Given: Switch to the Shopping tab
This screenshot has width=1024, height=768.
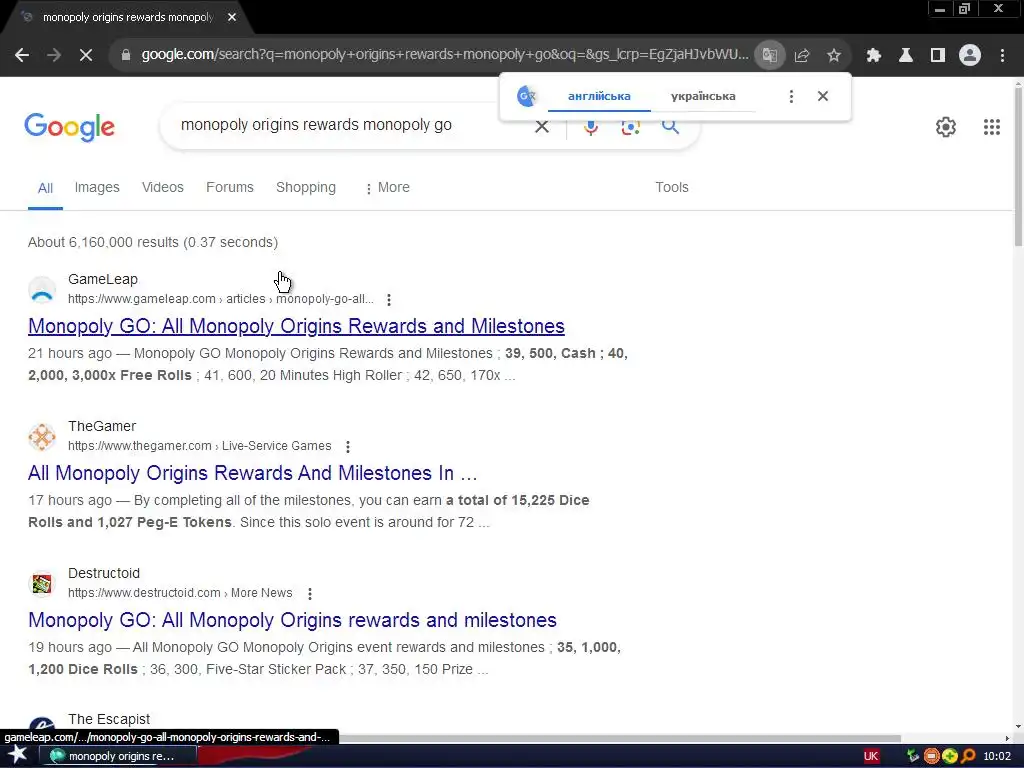Looking at the screenshot, I should click(x=306, y=187).
